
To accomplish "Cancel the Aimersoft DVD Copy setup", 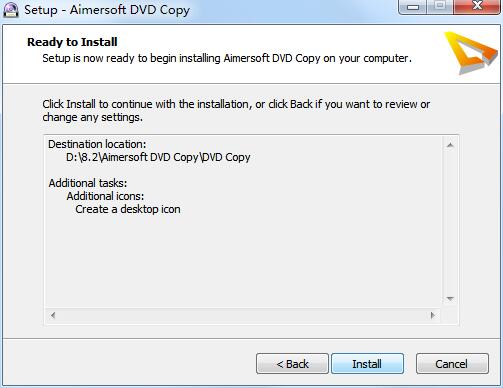I will pos(452,364).
